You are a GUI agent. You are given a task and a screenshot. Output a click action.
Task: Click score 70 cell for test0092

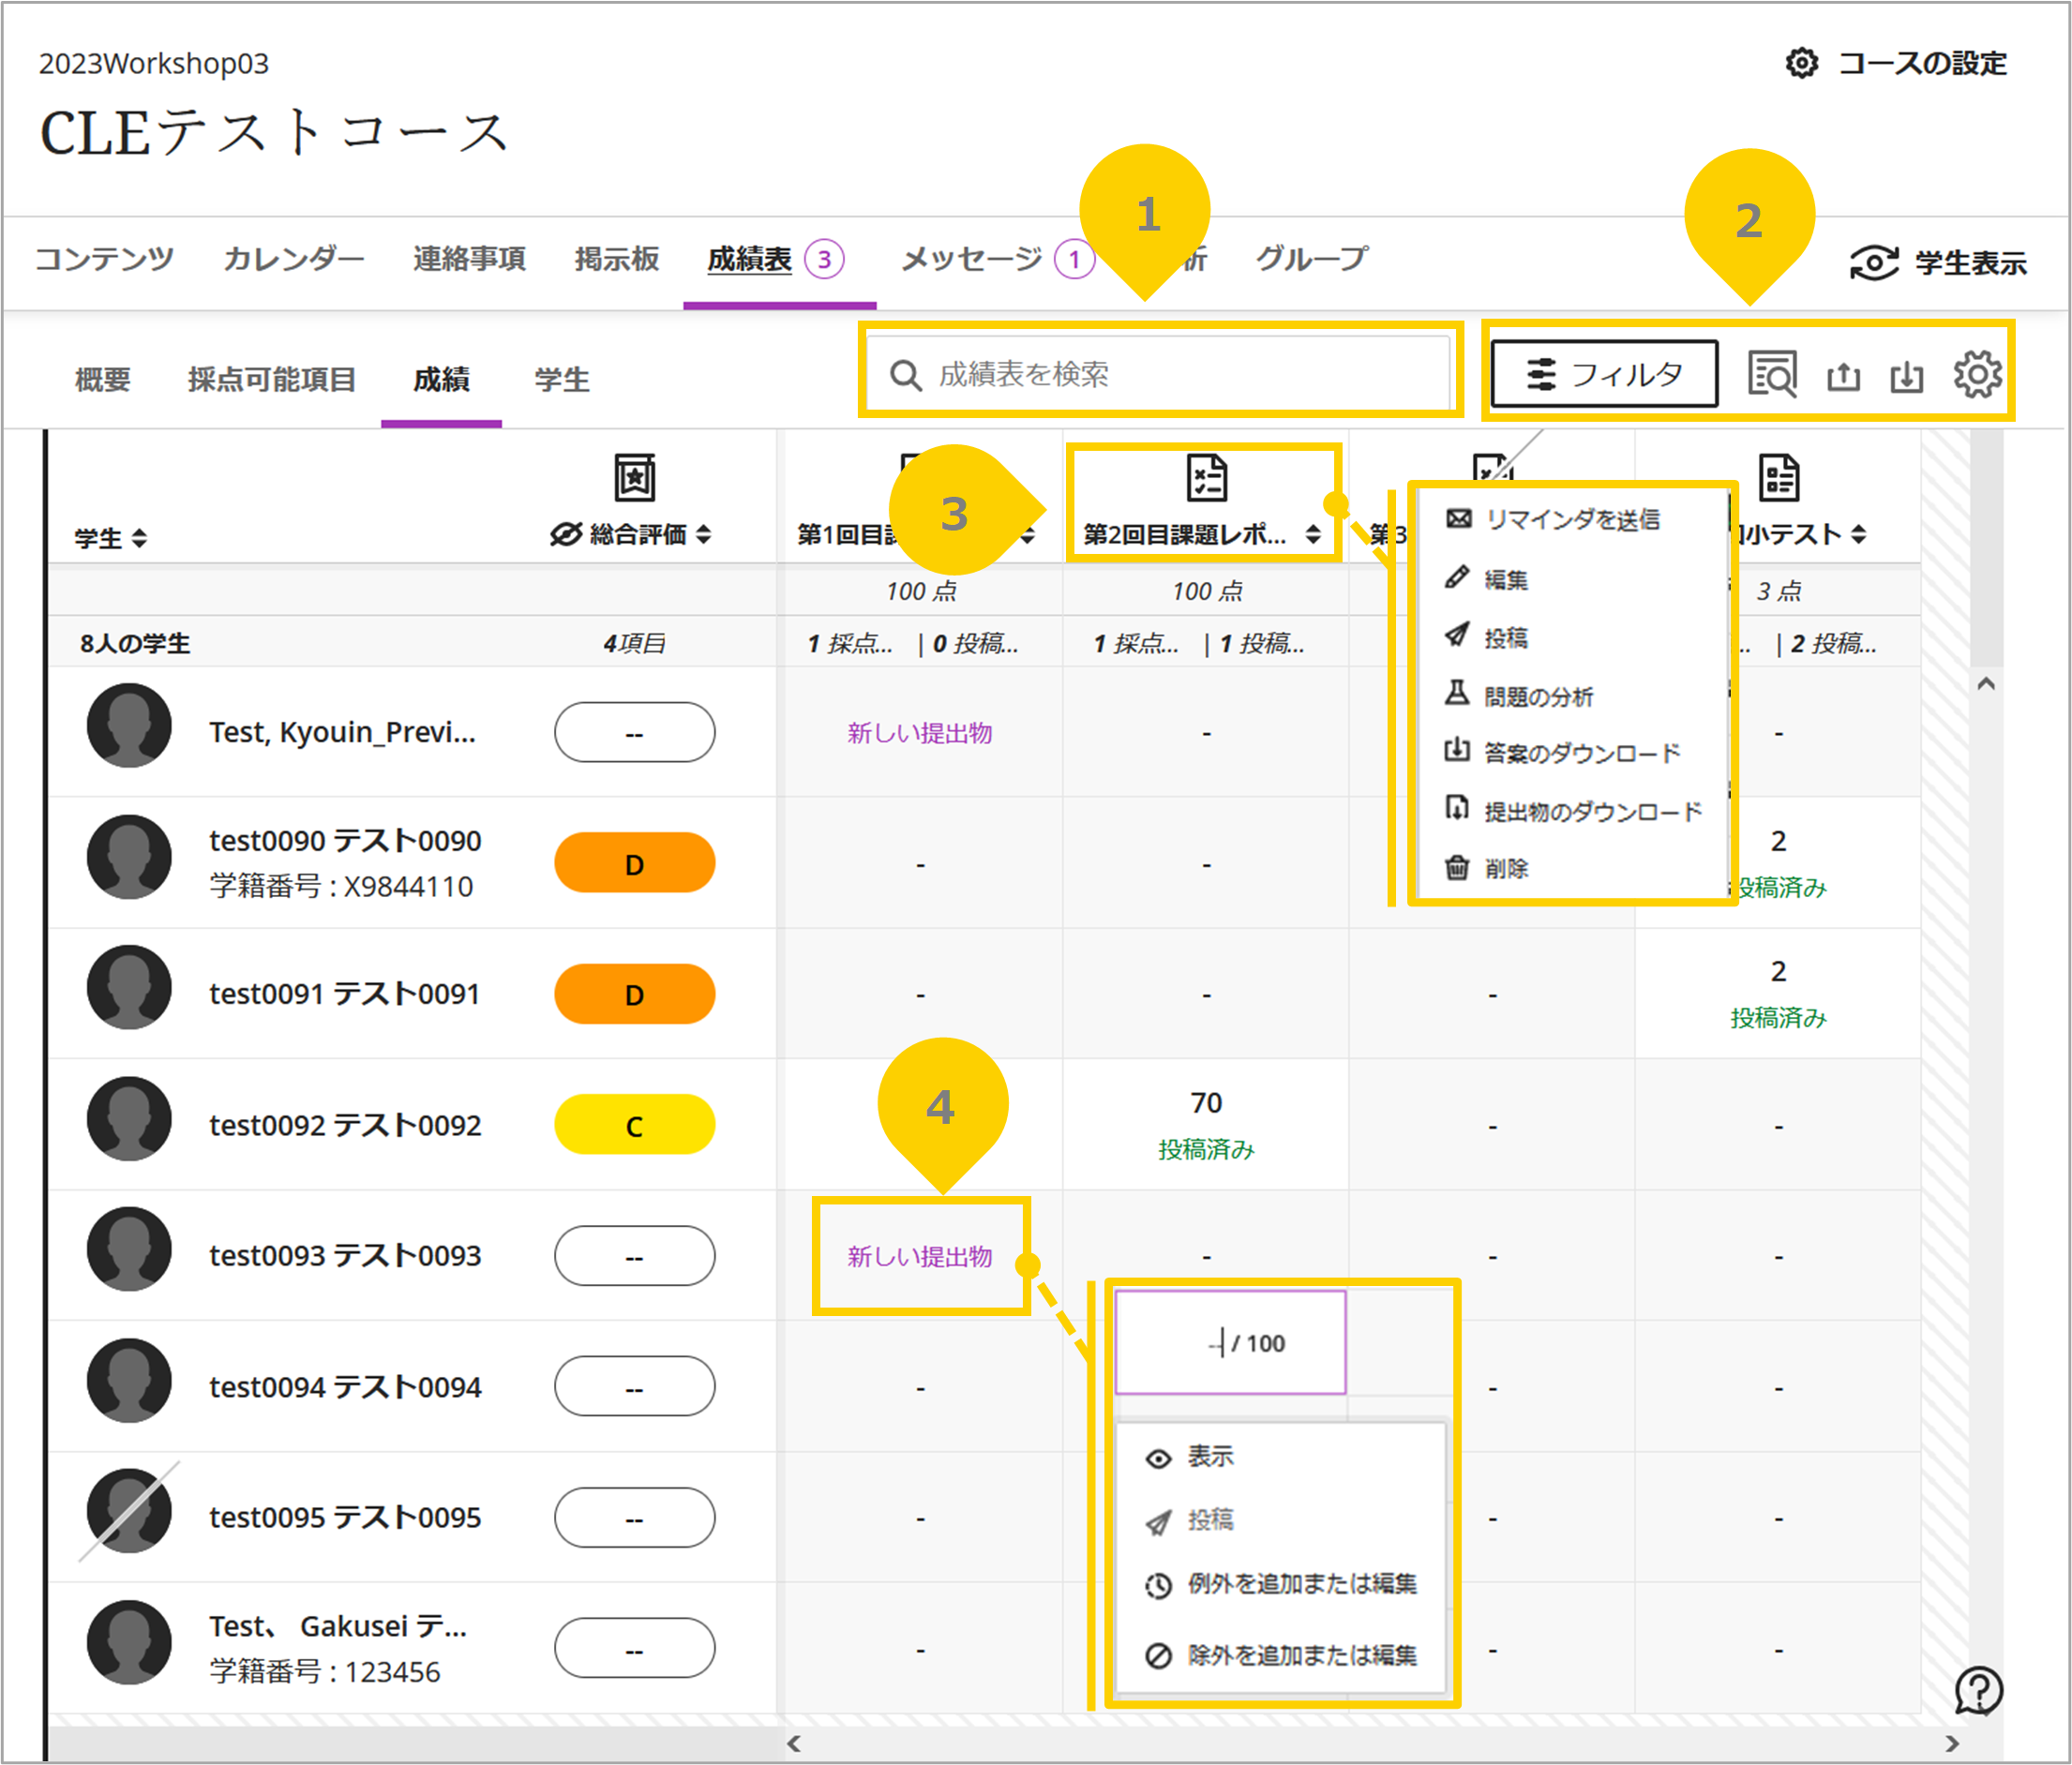pyautogui.click(x=1206, y=1125)
